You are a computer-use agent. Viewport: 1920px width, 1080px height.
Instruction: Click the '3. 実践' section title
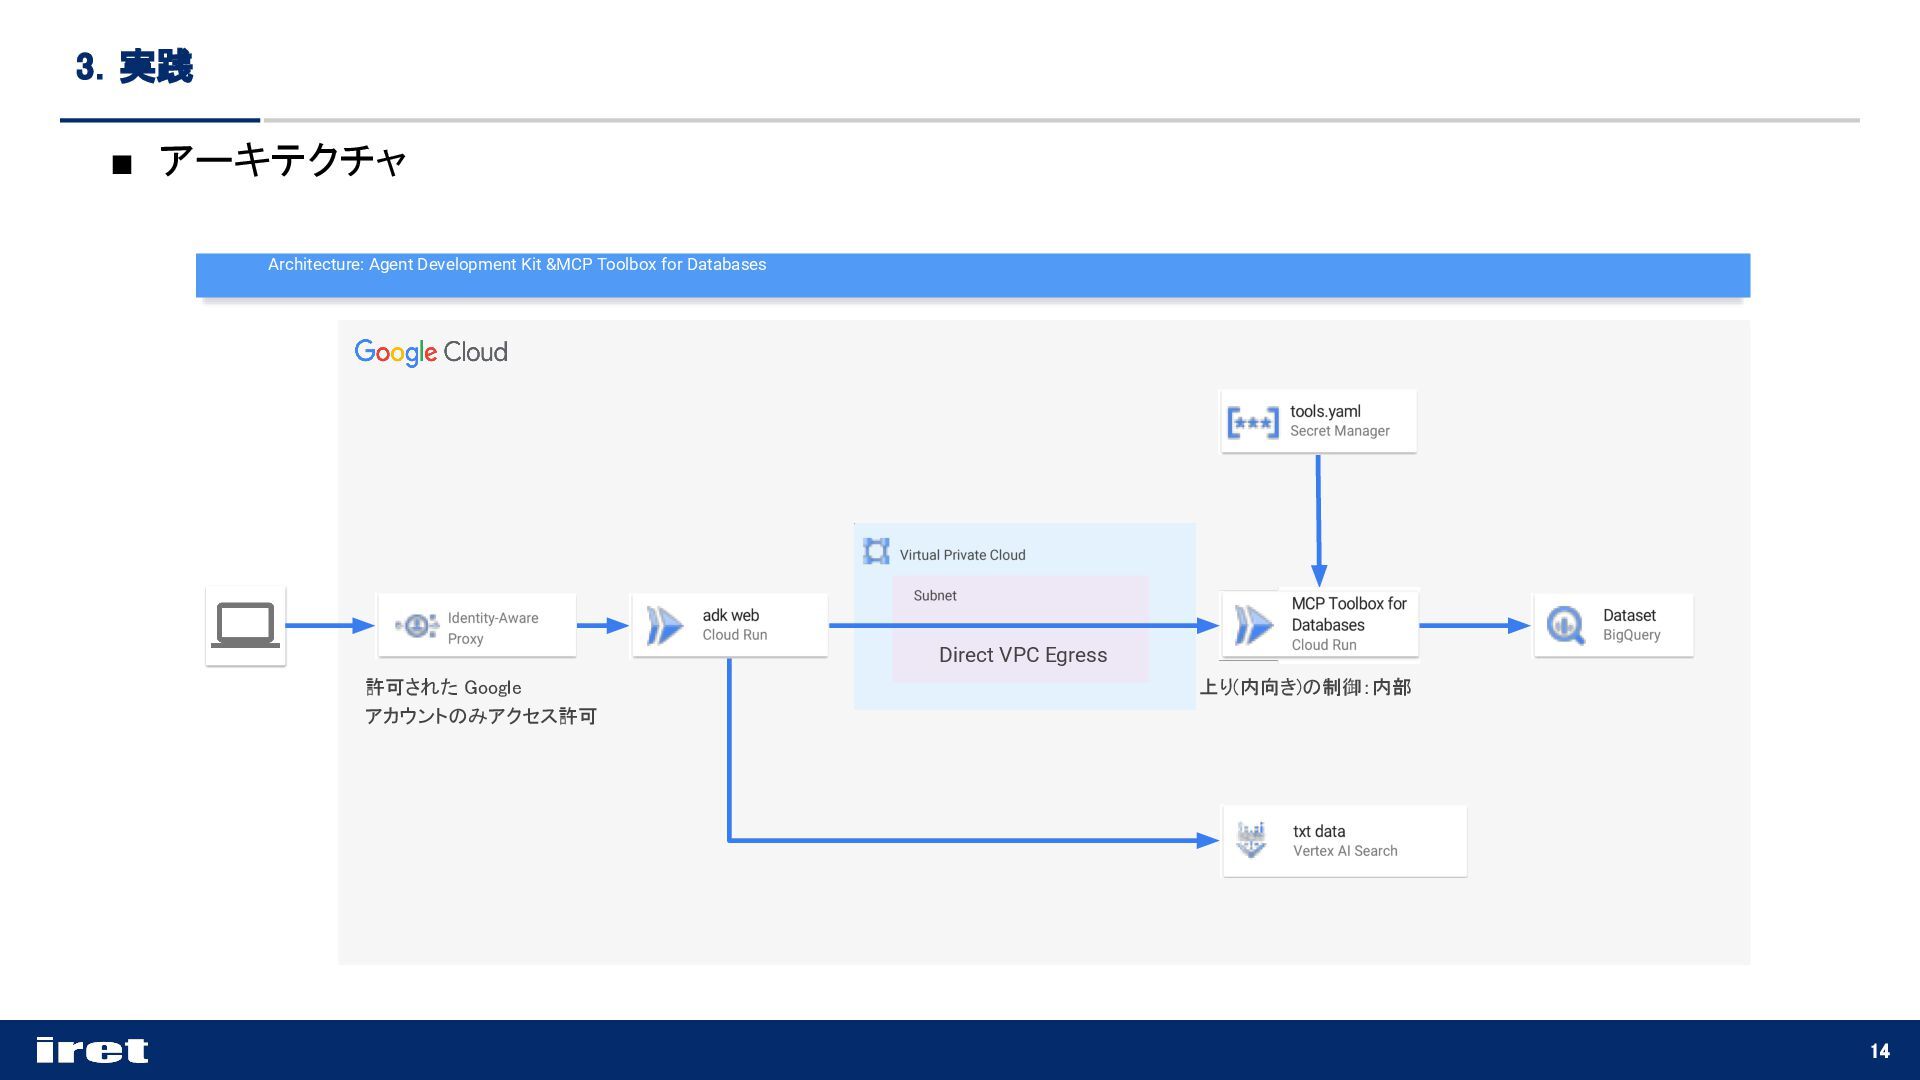point(134,67)
